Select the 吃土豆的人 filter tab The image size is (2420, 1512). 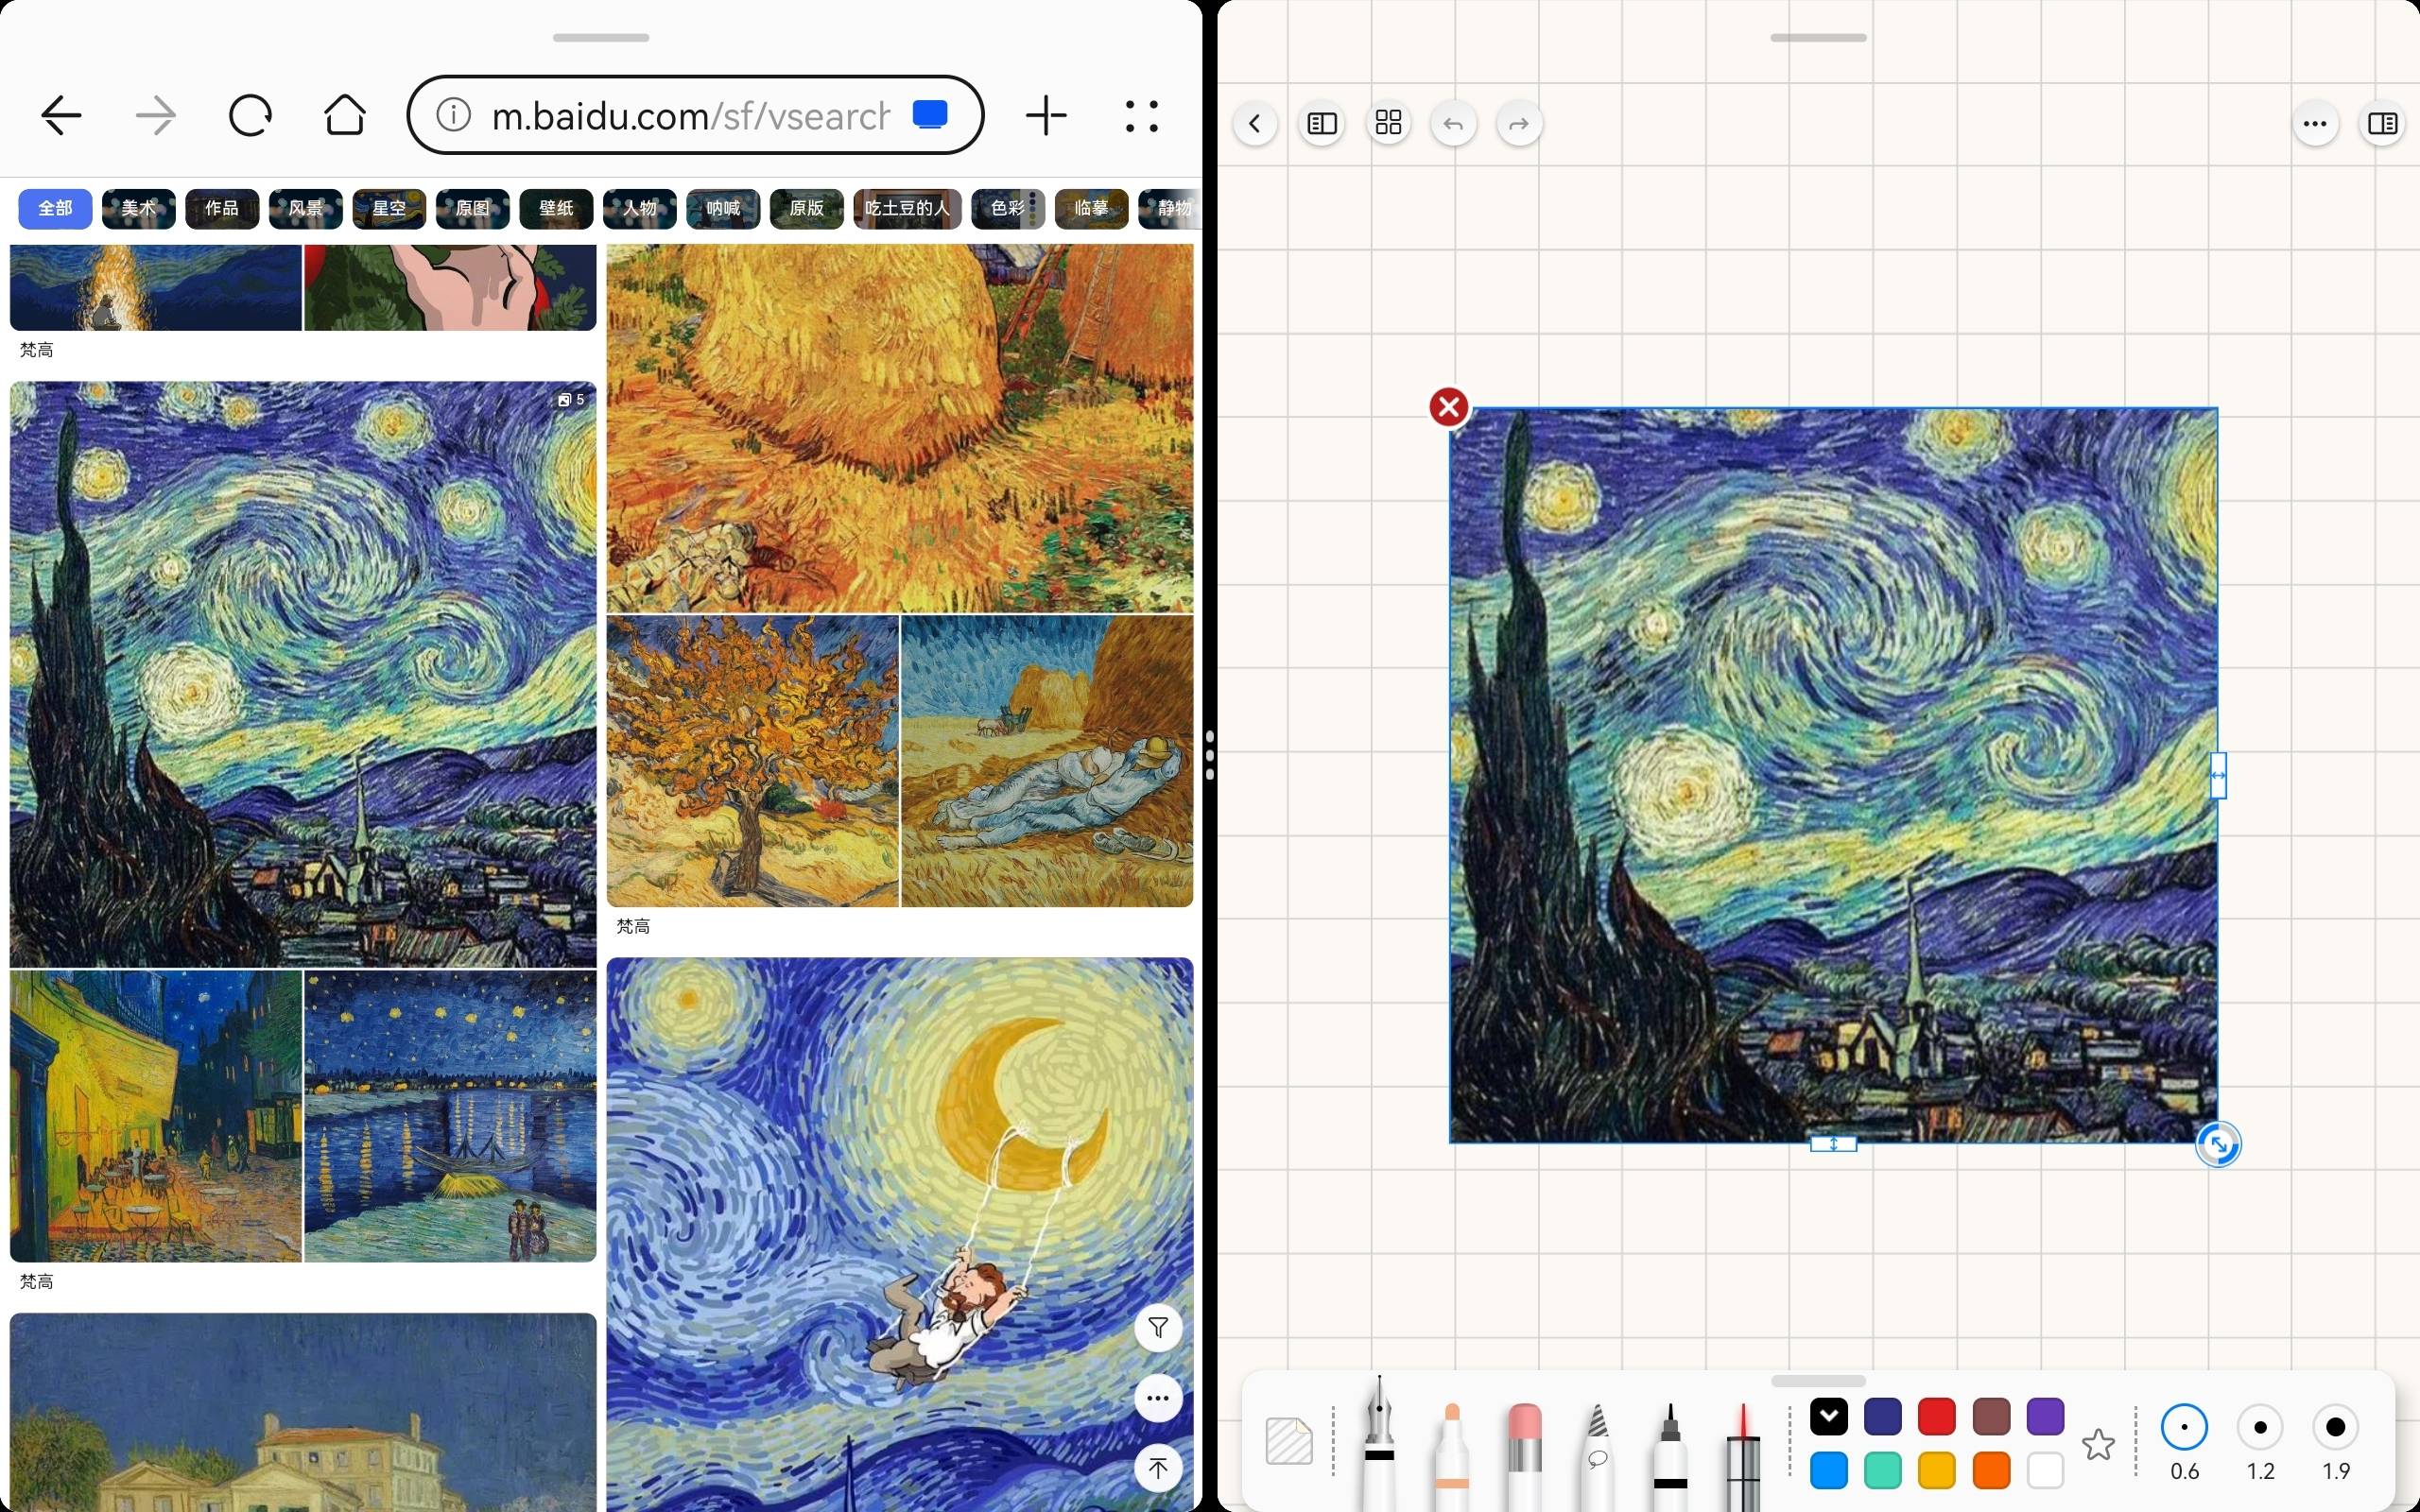click(x=907, y=208)
